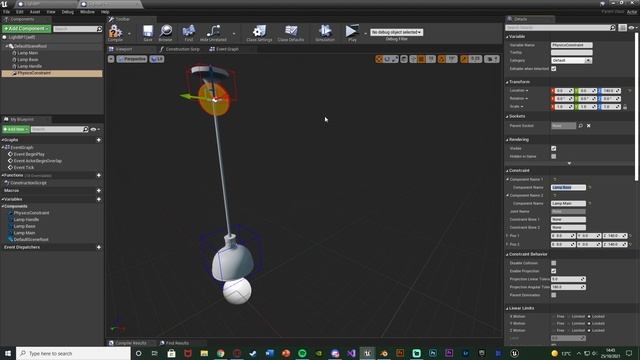Open the Perspective view dropdown
The image size is (640, 360).
click(x=132, y=59)
